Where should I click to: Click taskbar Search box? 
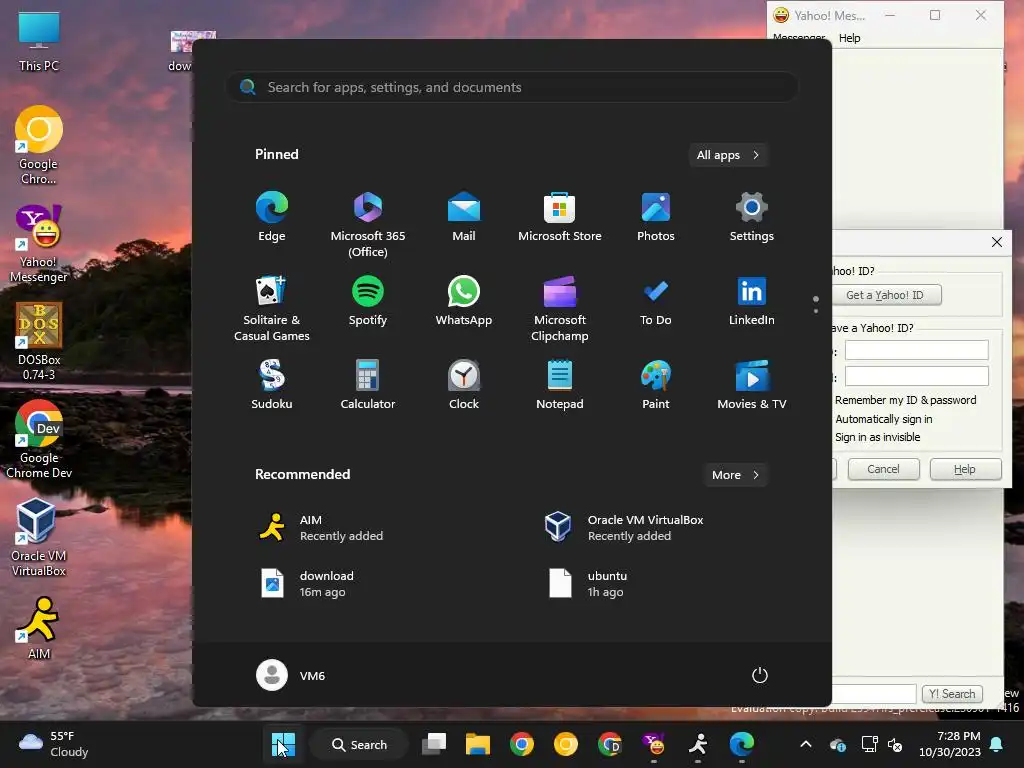(x=359, y=744)
